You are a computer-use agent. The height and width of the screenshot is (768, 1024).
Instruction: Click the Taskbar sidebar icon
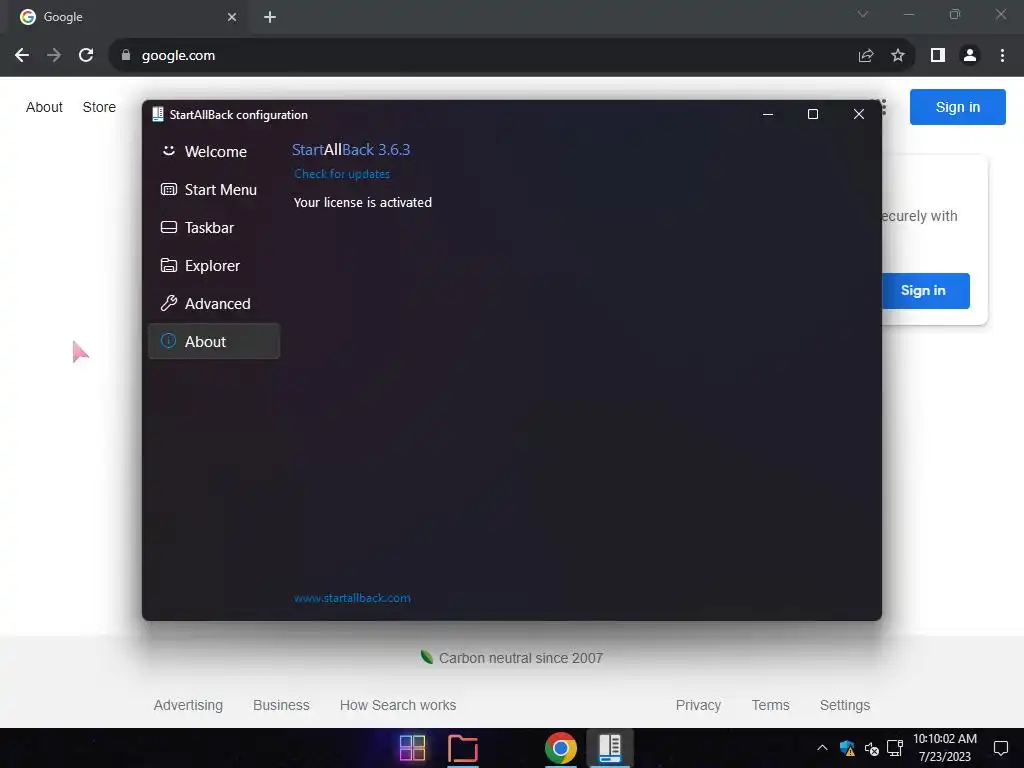(x=168, y=227)
